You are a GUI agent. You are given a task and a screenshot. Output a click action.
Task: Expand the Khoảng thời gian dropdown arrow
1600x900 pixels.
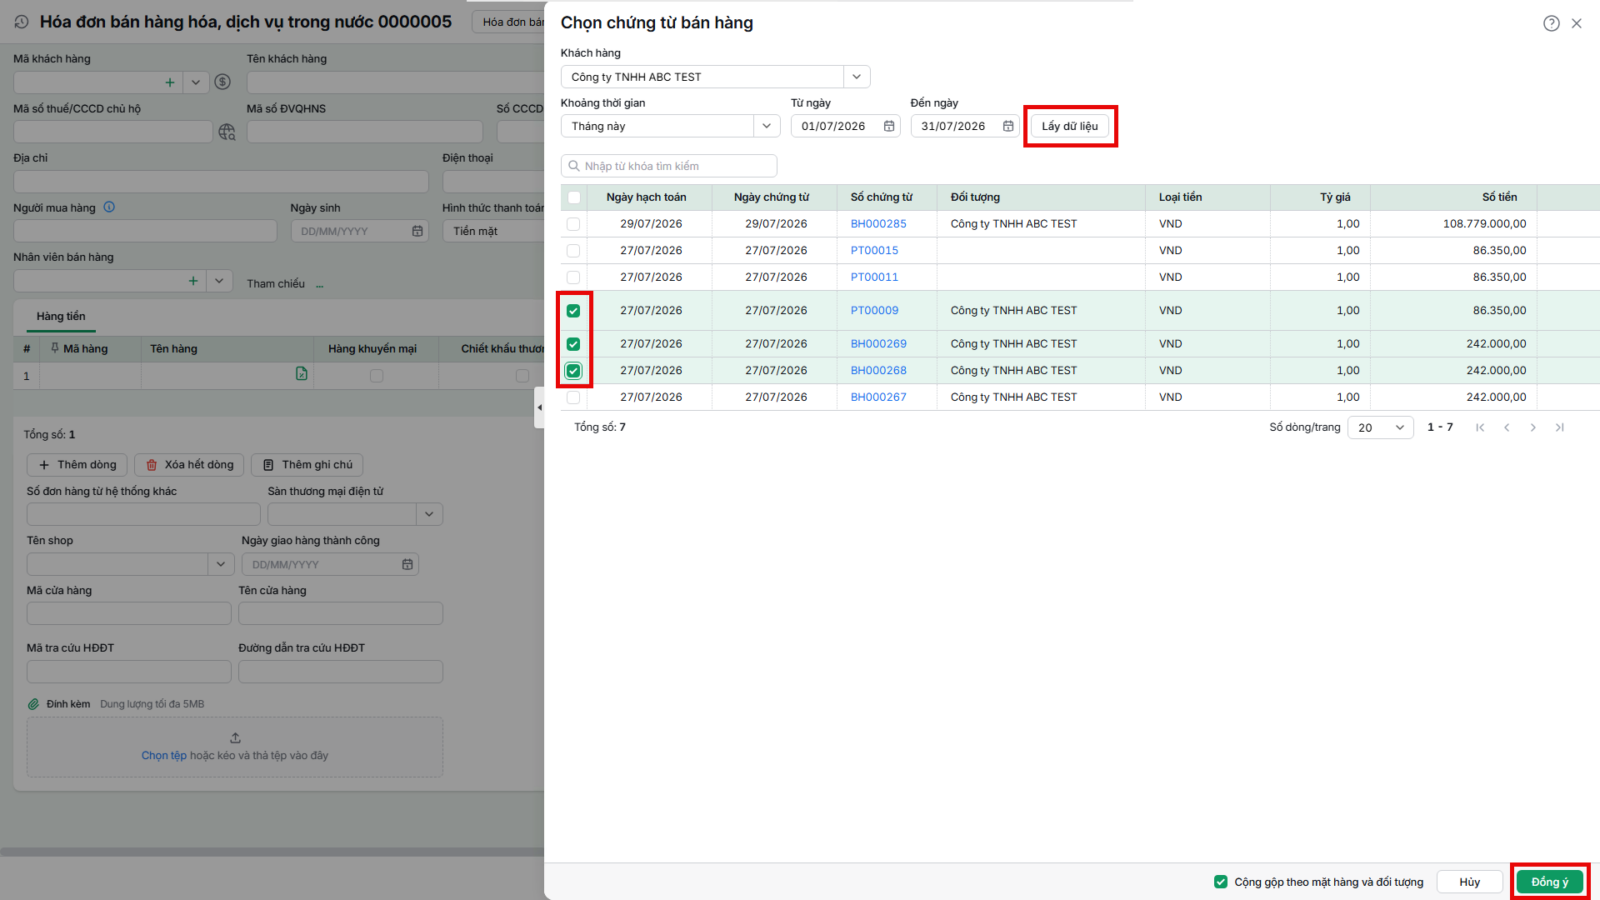[x=767, y=126]
